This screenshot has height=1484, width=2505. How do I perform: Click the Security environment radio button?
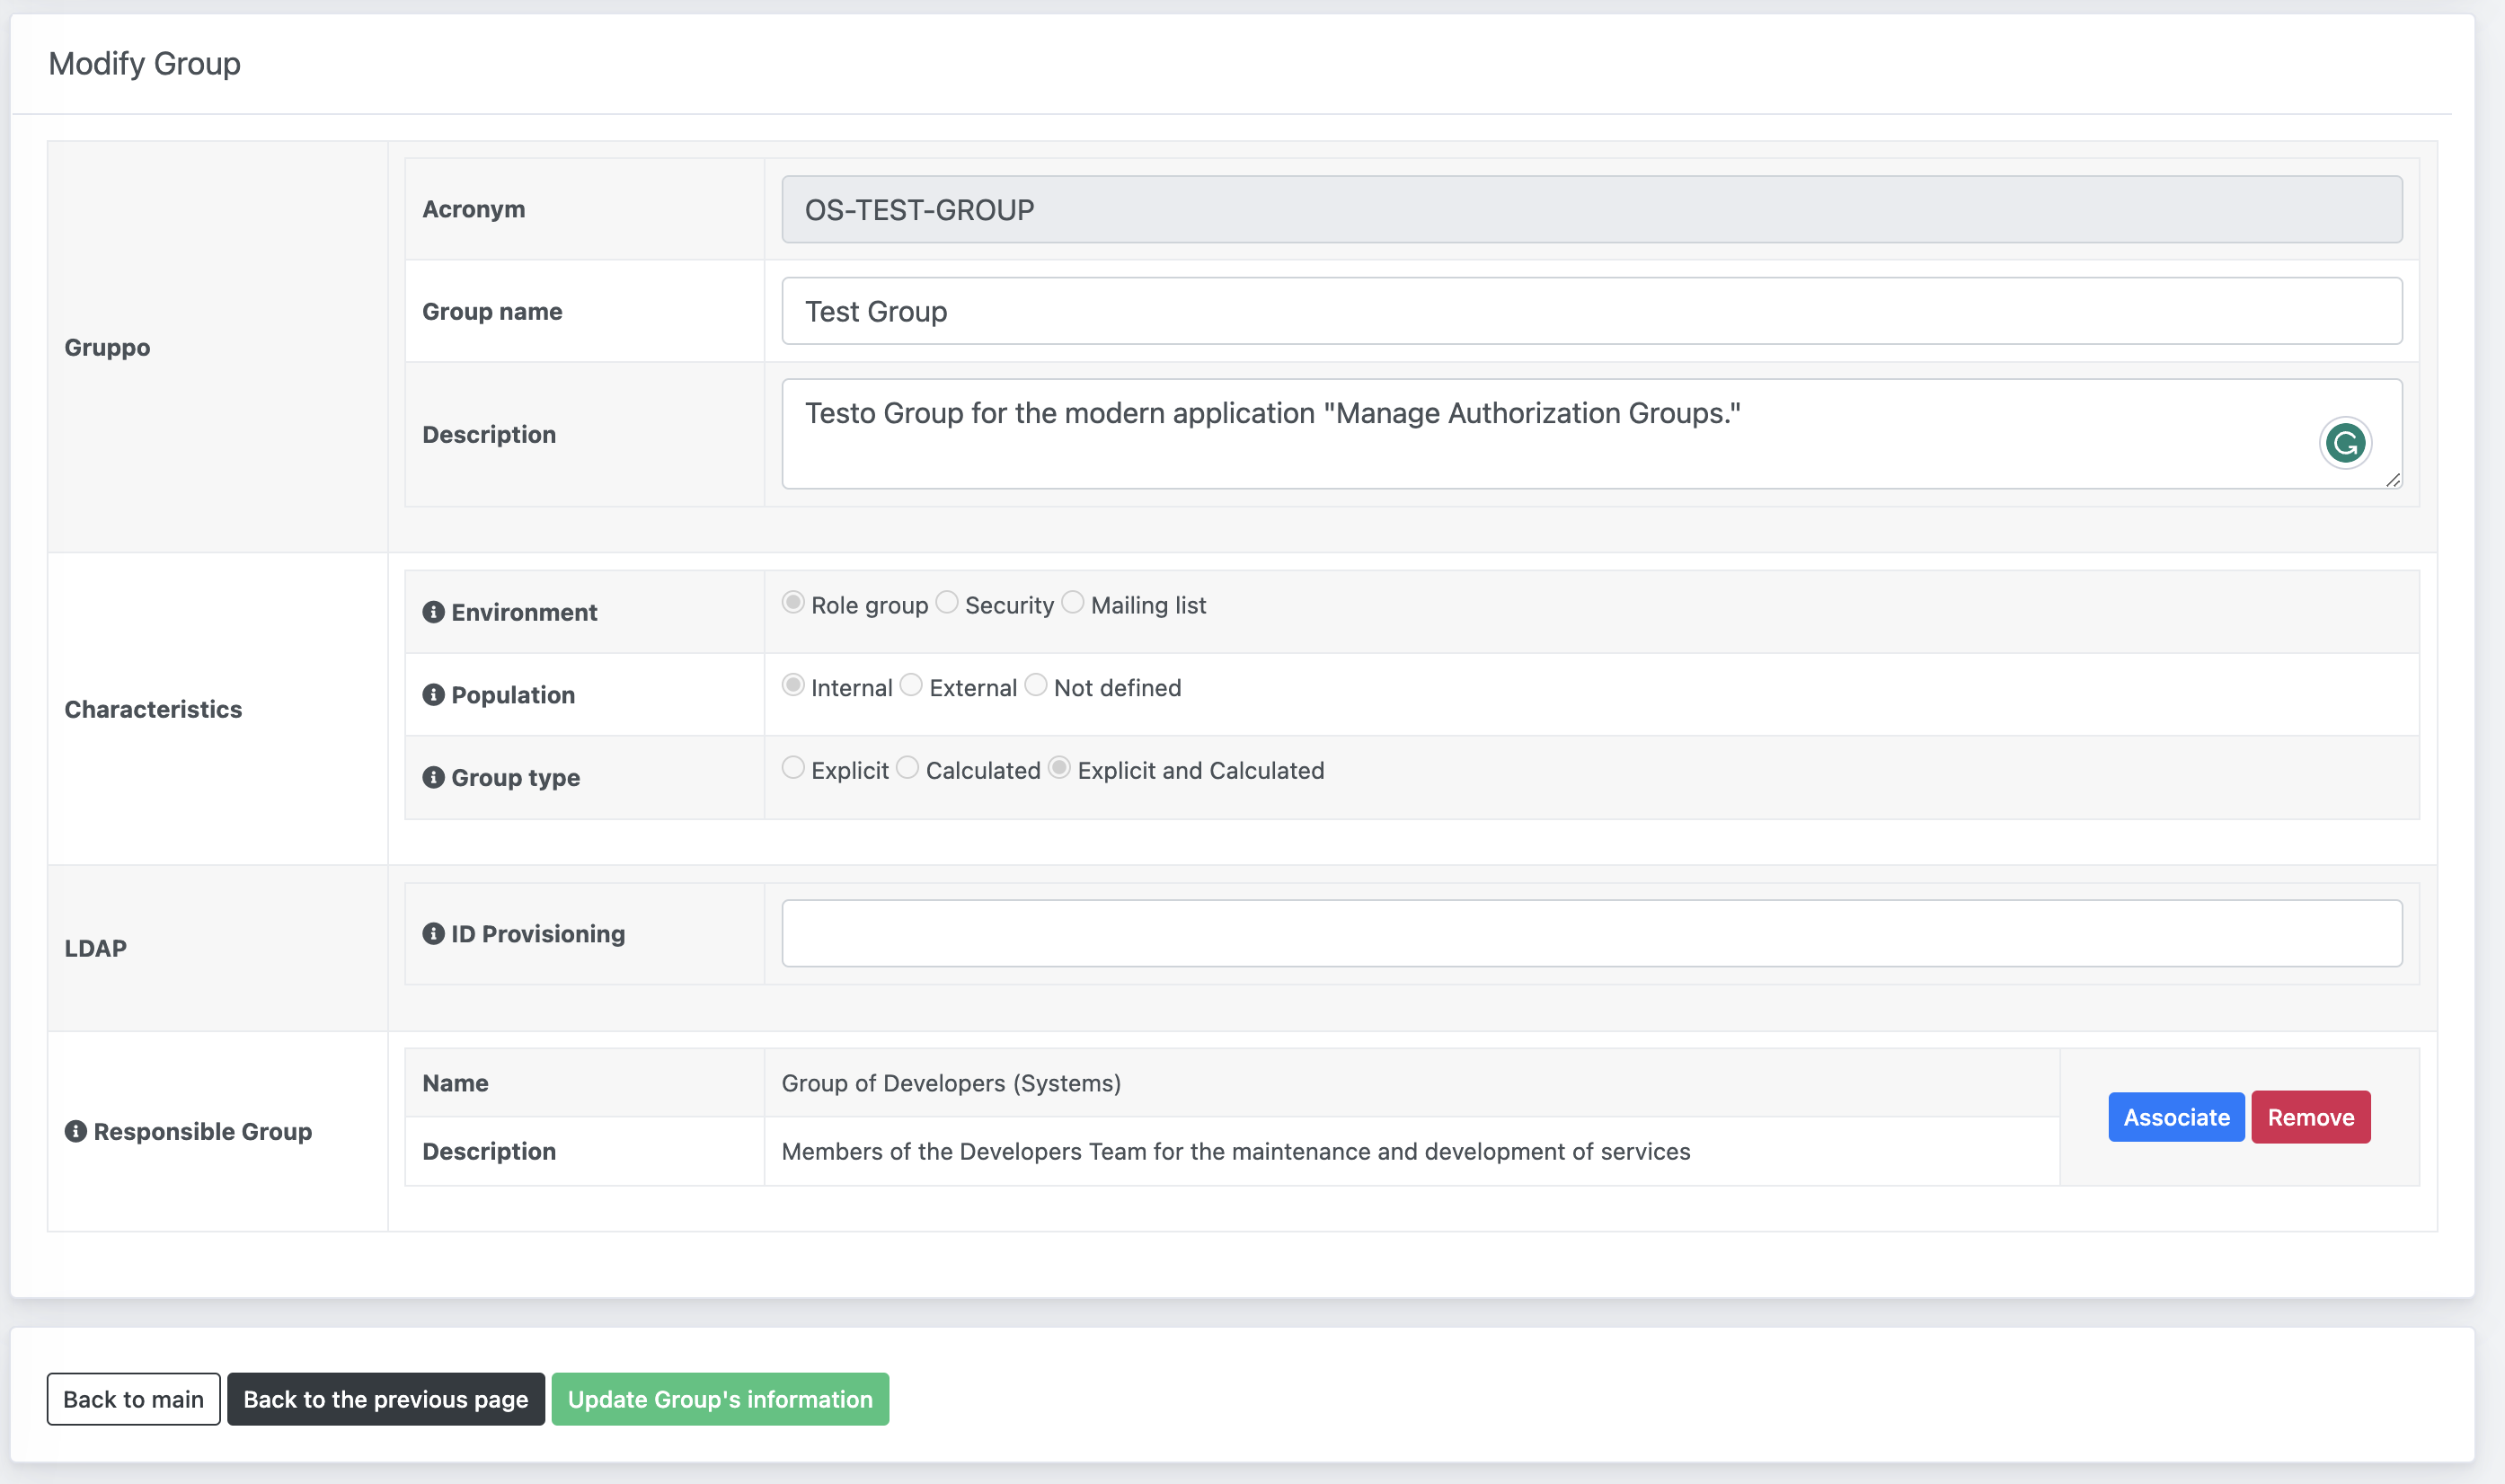(x=949, y=603)
